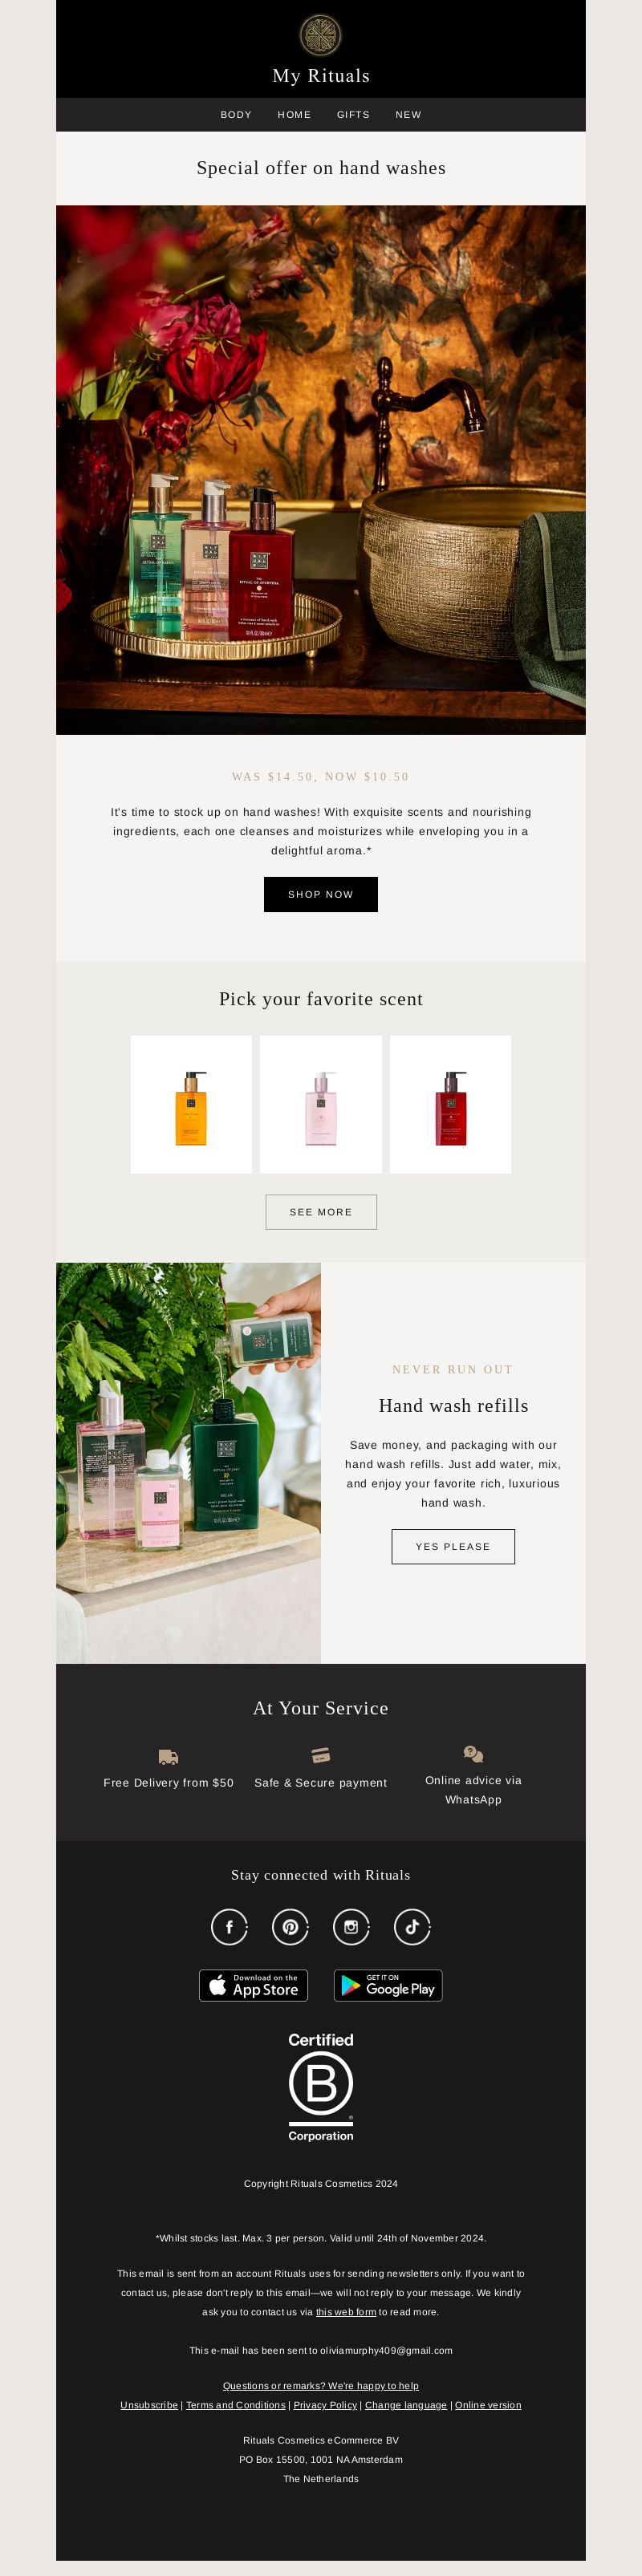Click the Google Play badge

388,1985
